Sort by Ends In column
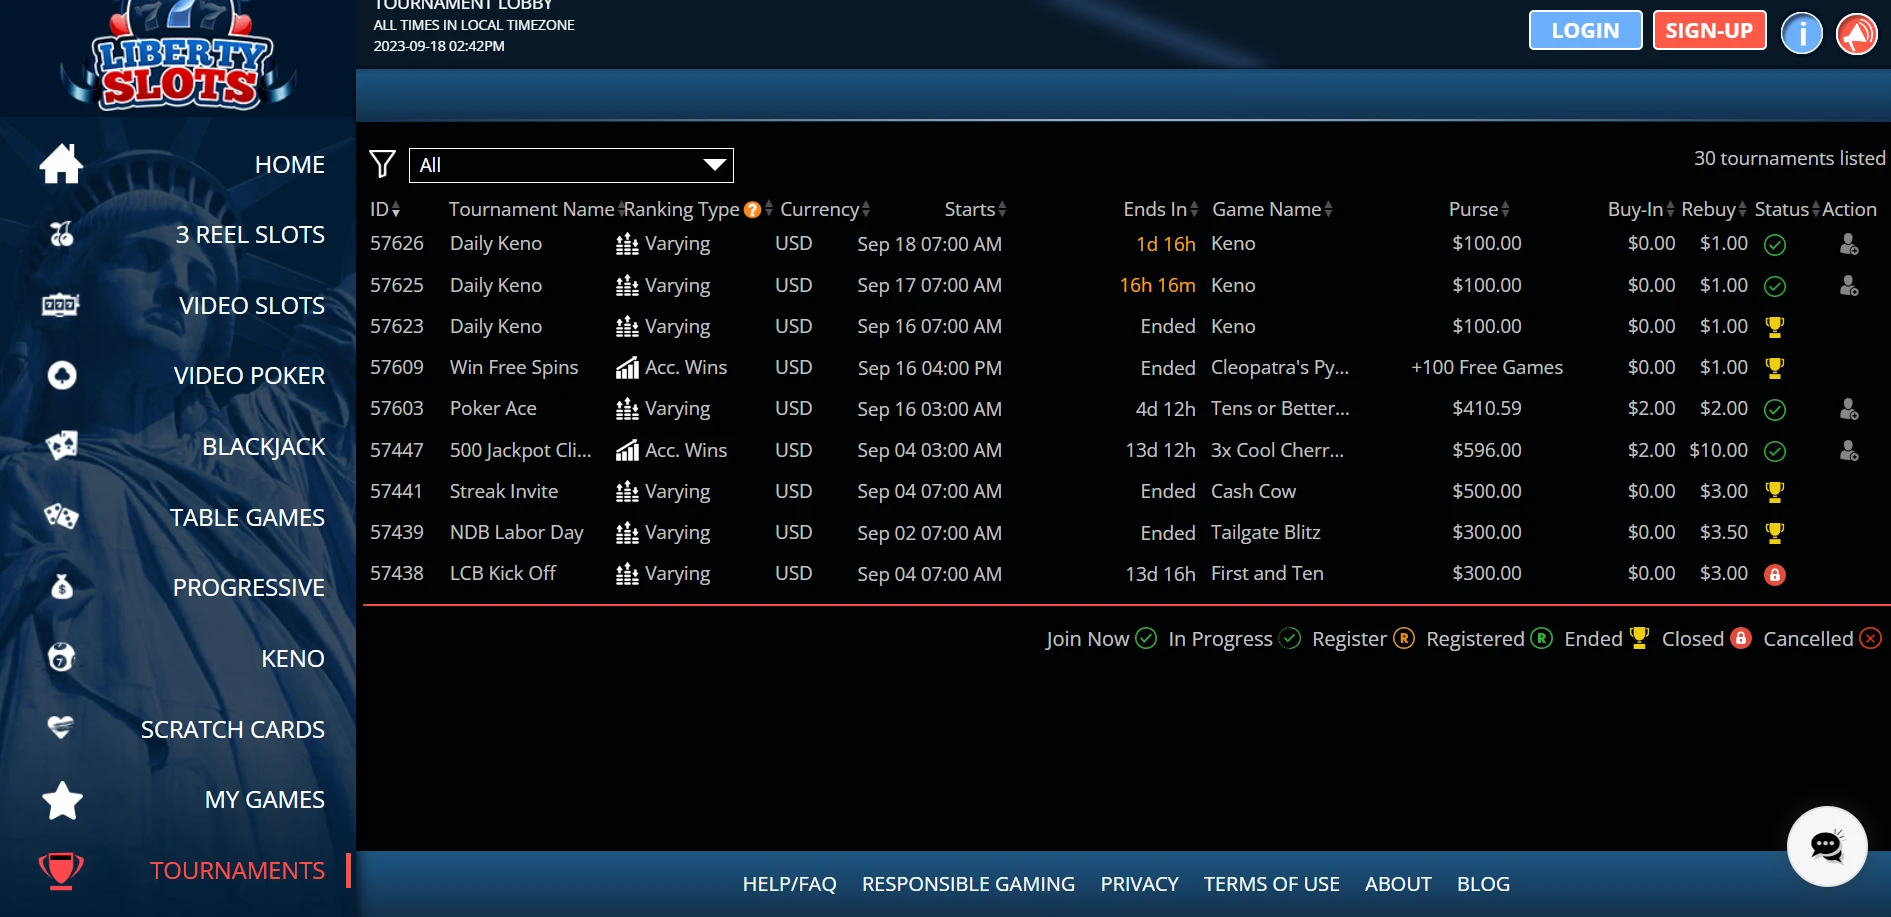1891x917 pixels. tap(1160, 209)
